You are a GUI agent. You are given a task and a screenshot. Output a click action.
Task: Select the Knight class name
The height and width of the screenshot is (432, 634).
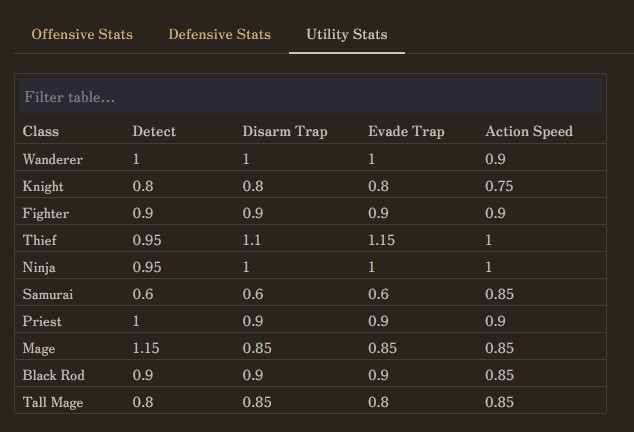point(43,186)
